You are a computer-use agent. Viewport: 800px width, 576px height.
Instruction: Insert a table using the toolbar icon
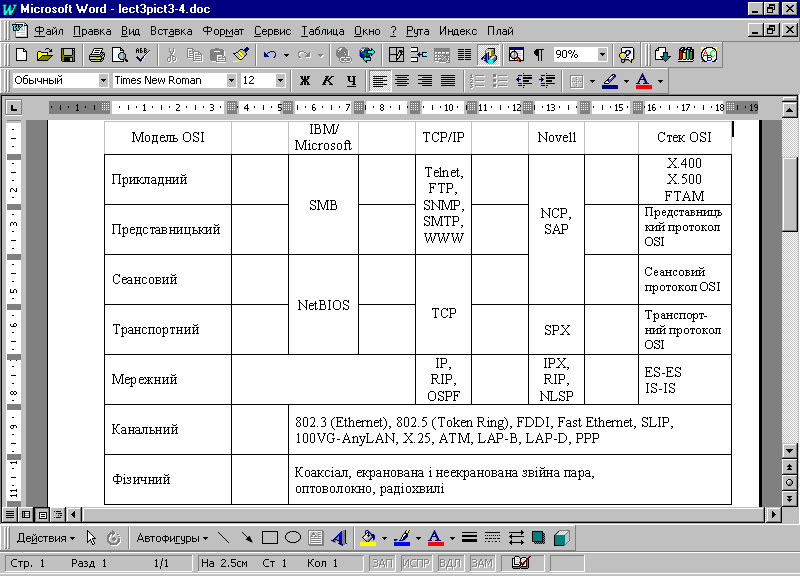pyautogui.click(x=419, y=55)
